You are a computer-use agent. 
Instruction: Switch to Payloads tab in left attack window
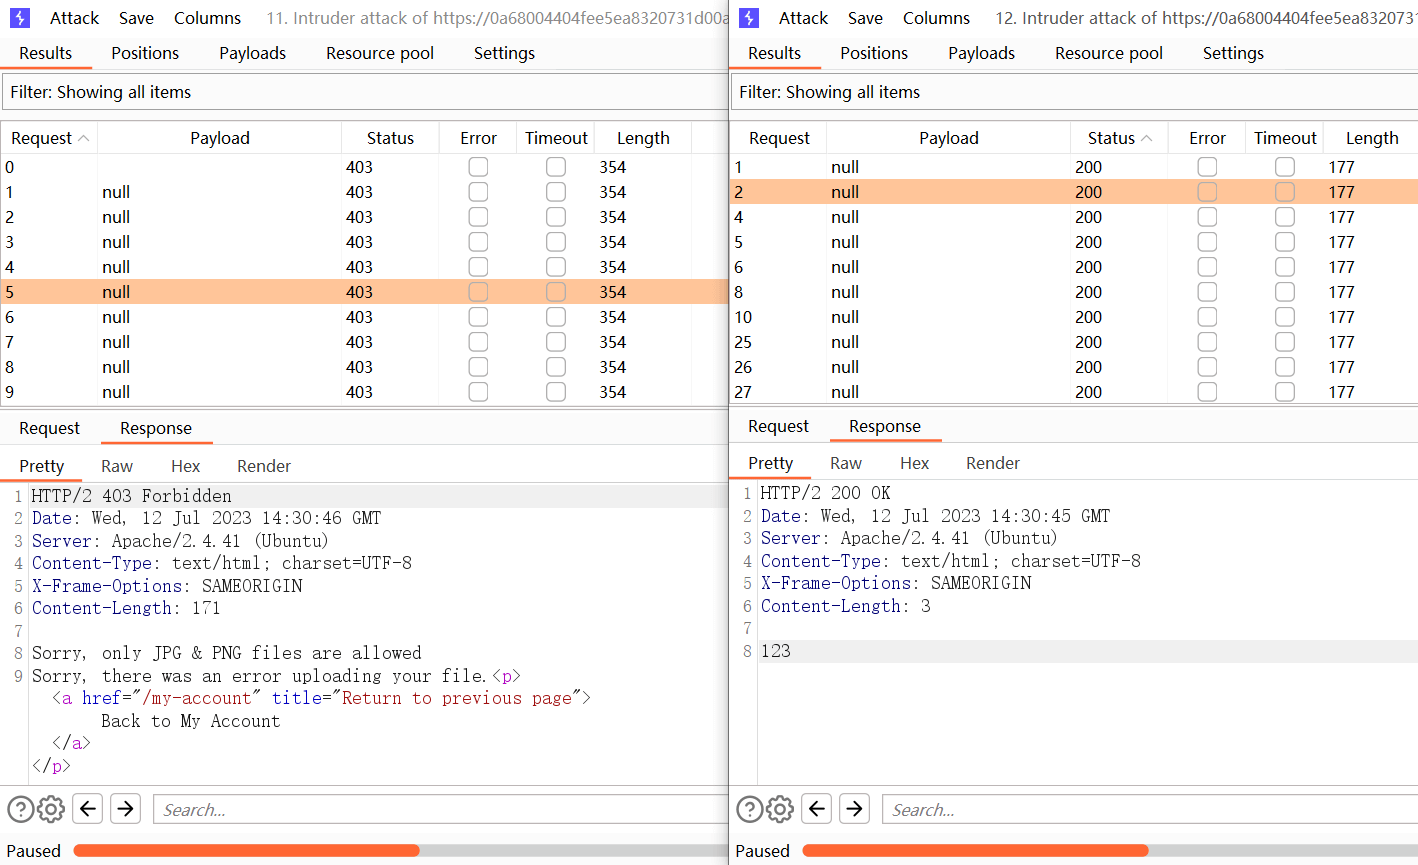point(252,53)
